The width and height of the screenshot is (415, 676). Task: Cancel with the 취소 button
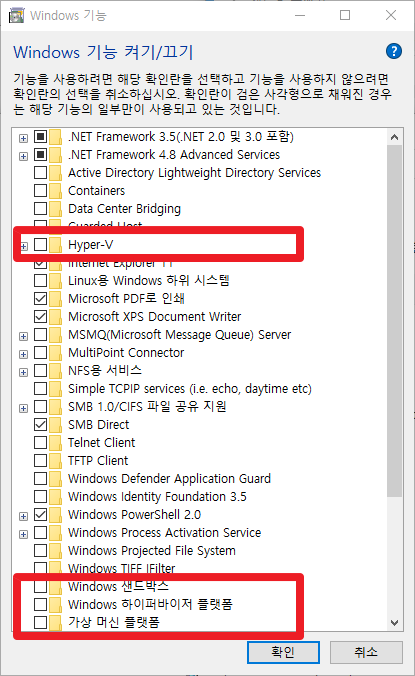tap(366, 652)
